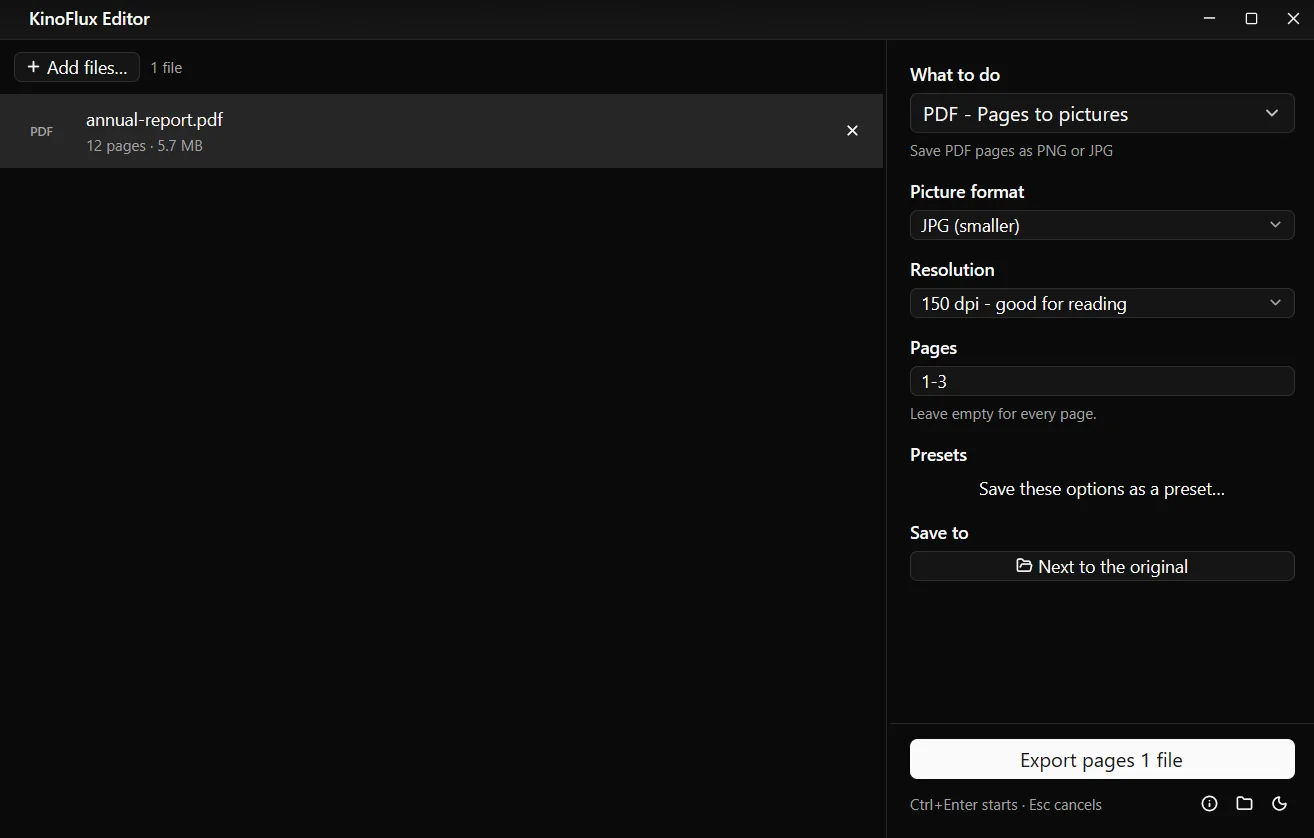Click the Pages input field

coord(1102,381)
